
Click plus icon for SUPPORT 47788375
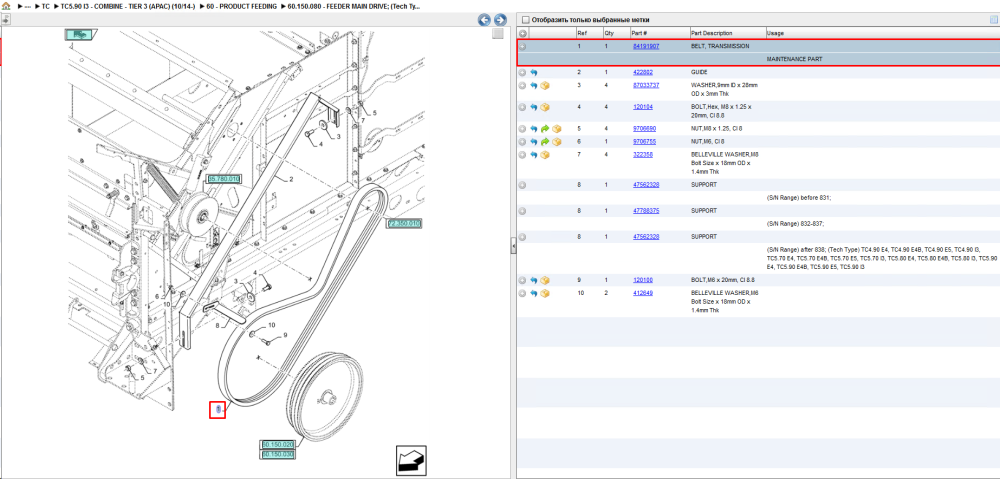(x=522, y=211)
